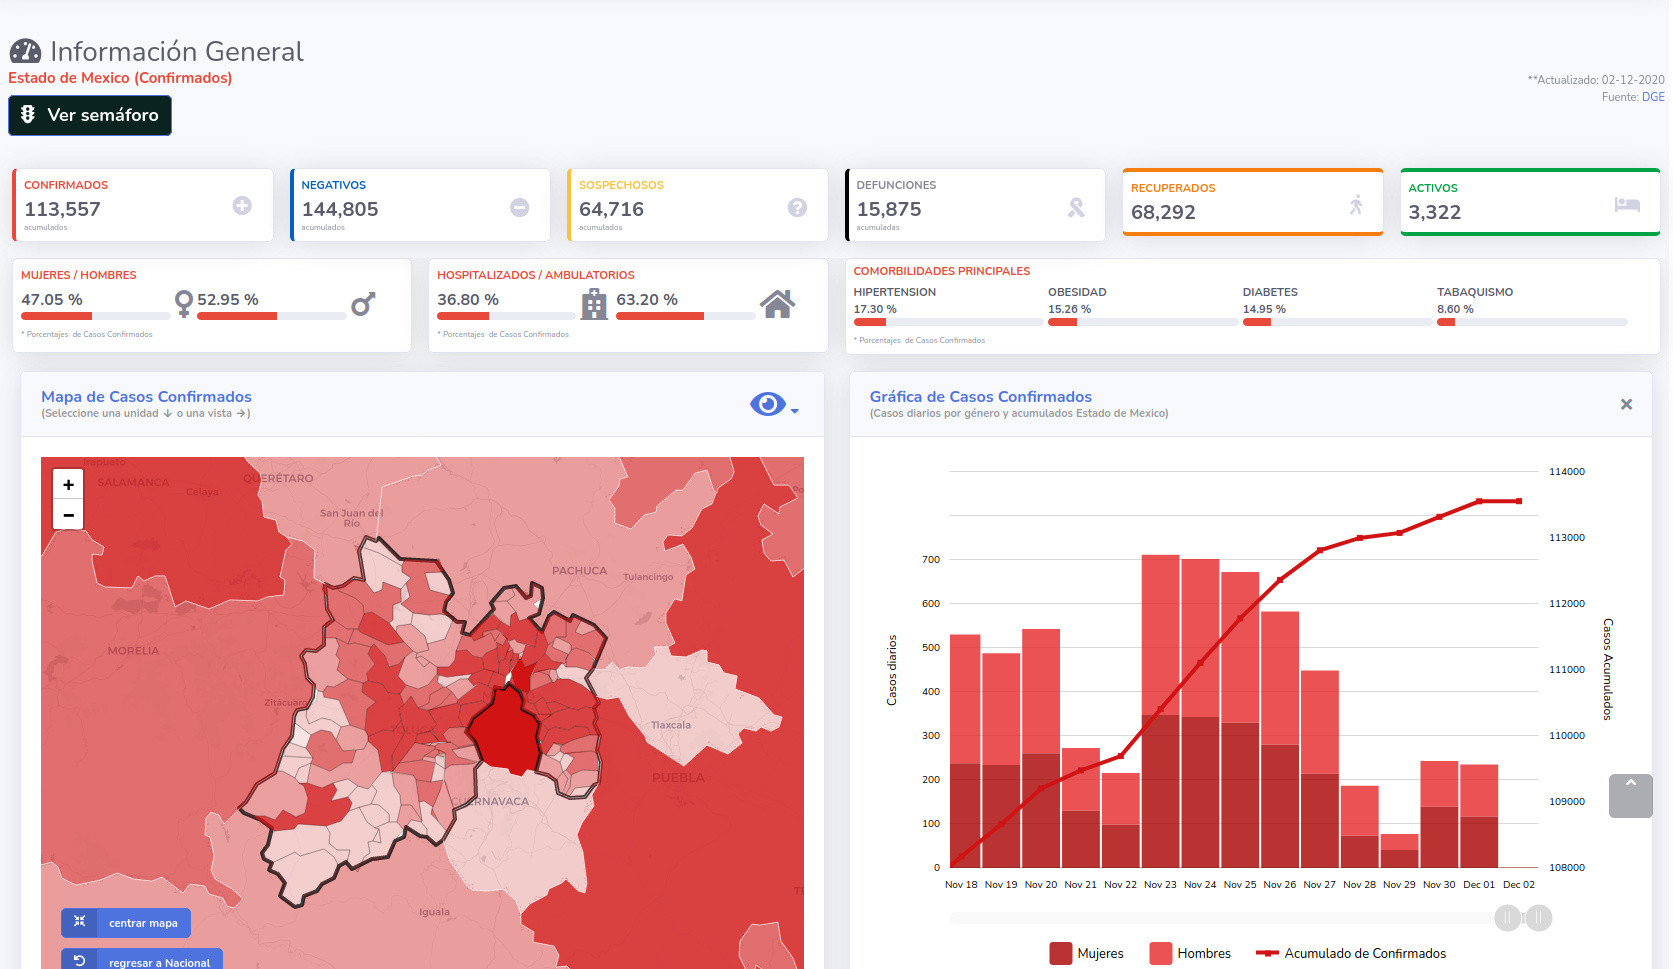Image resolution: width=1673 pixels, height=969 pixels.
Task: Click the Nov 23 bar in chart
Action: (1160, 711)
